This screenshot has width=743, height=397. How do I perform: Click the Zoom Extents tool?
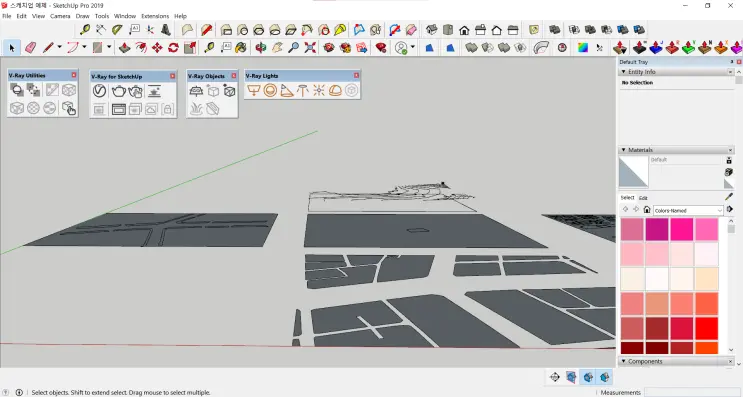point(310,48)
